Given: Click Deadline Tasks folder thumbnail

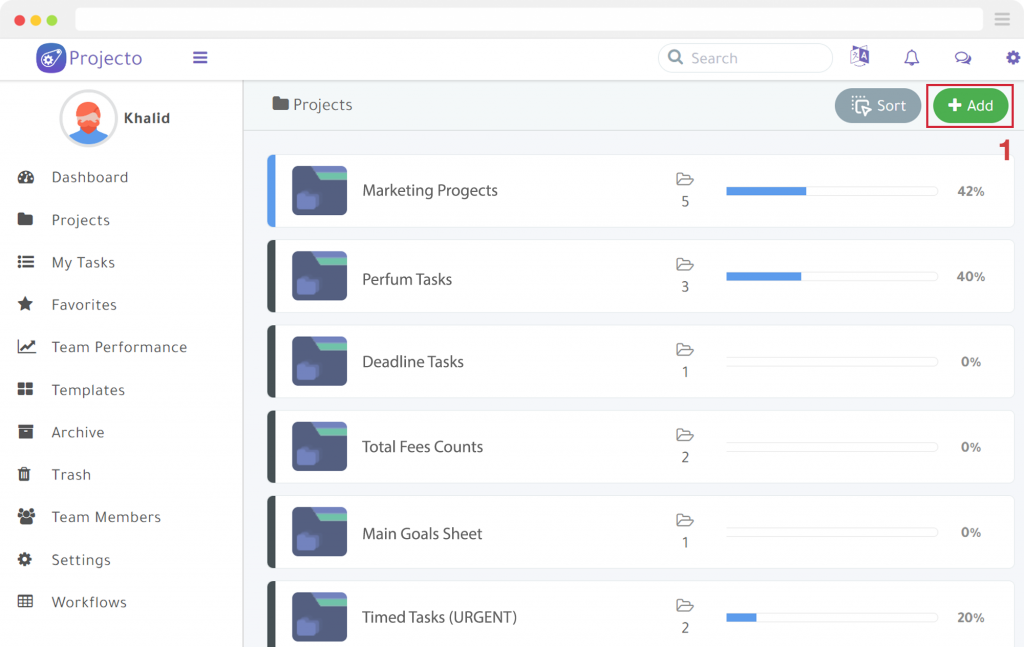Looking at the screenshot, I should 319,361.
